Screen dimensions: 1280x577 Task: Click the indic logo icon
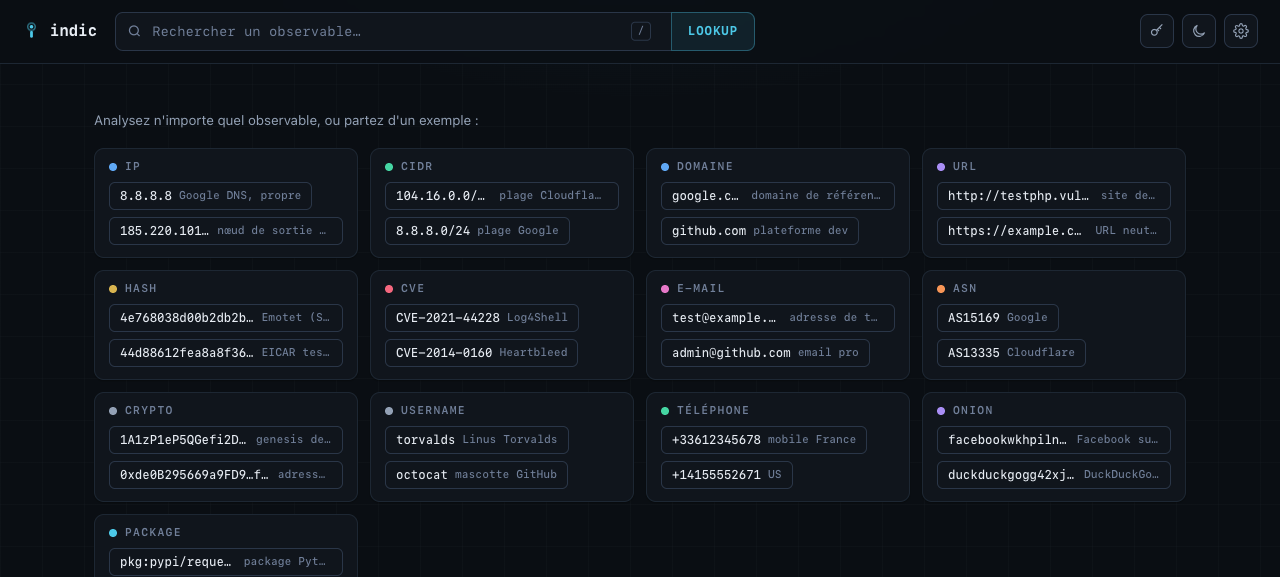coord(31,31)
